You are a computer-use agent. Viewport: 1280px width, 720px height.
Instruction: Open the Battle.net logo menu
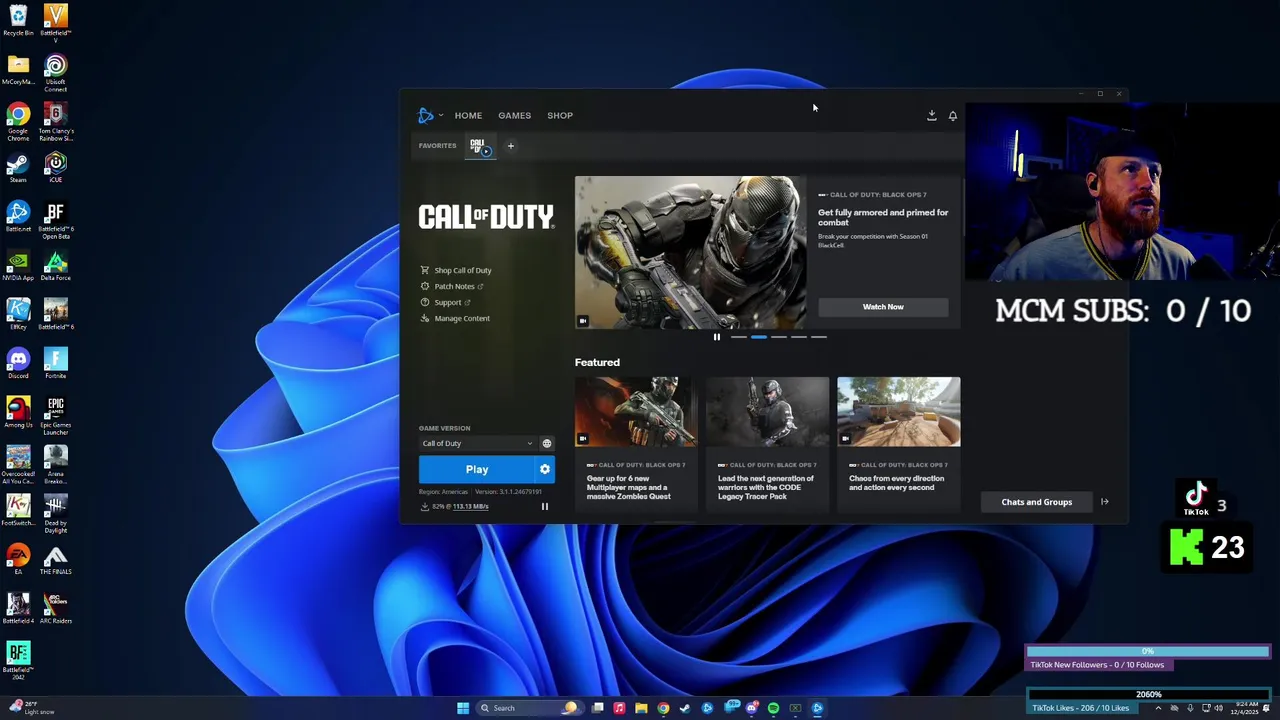(429, 115)
